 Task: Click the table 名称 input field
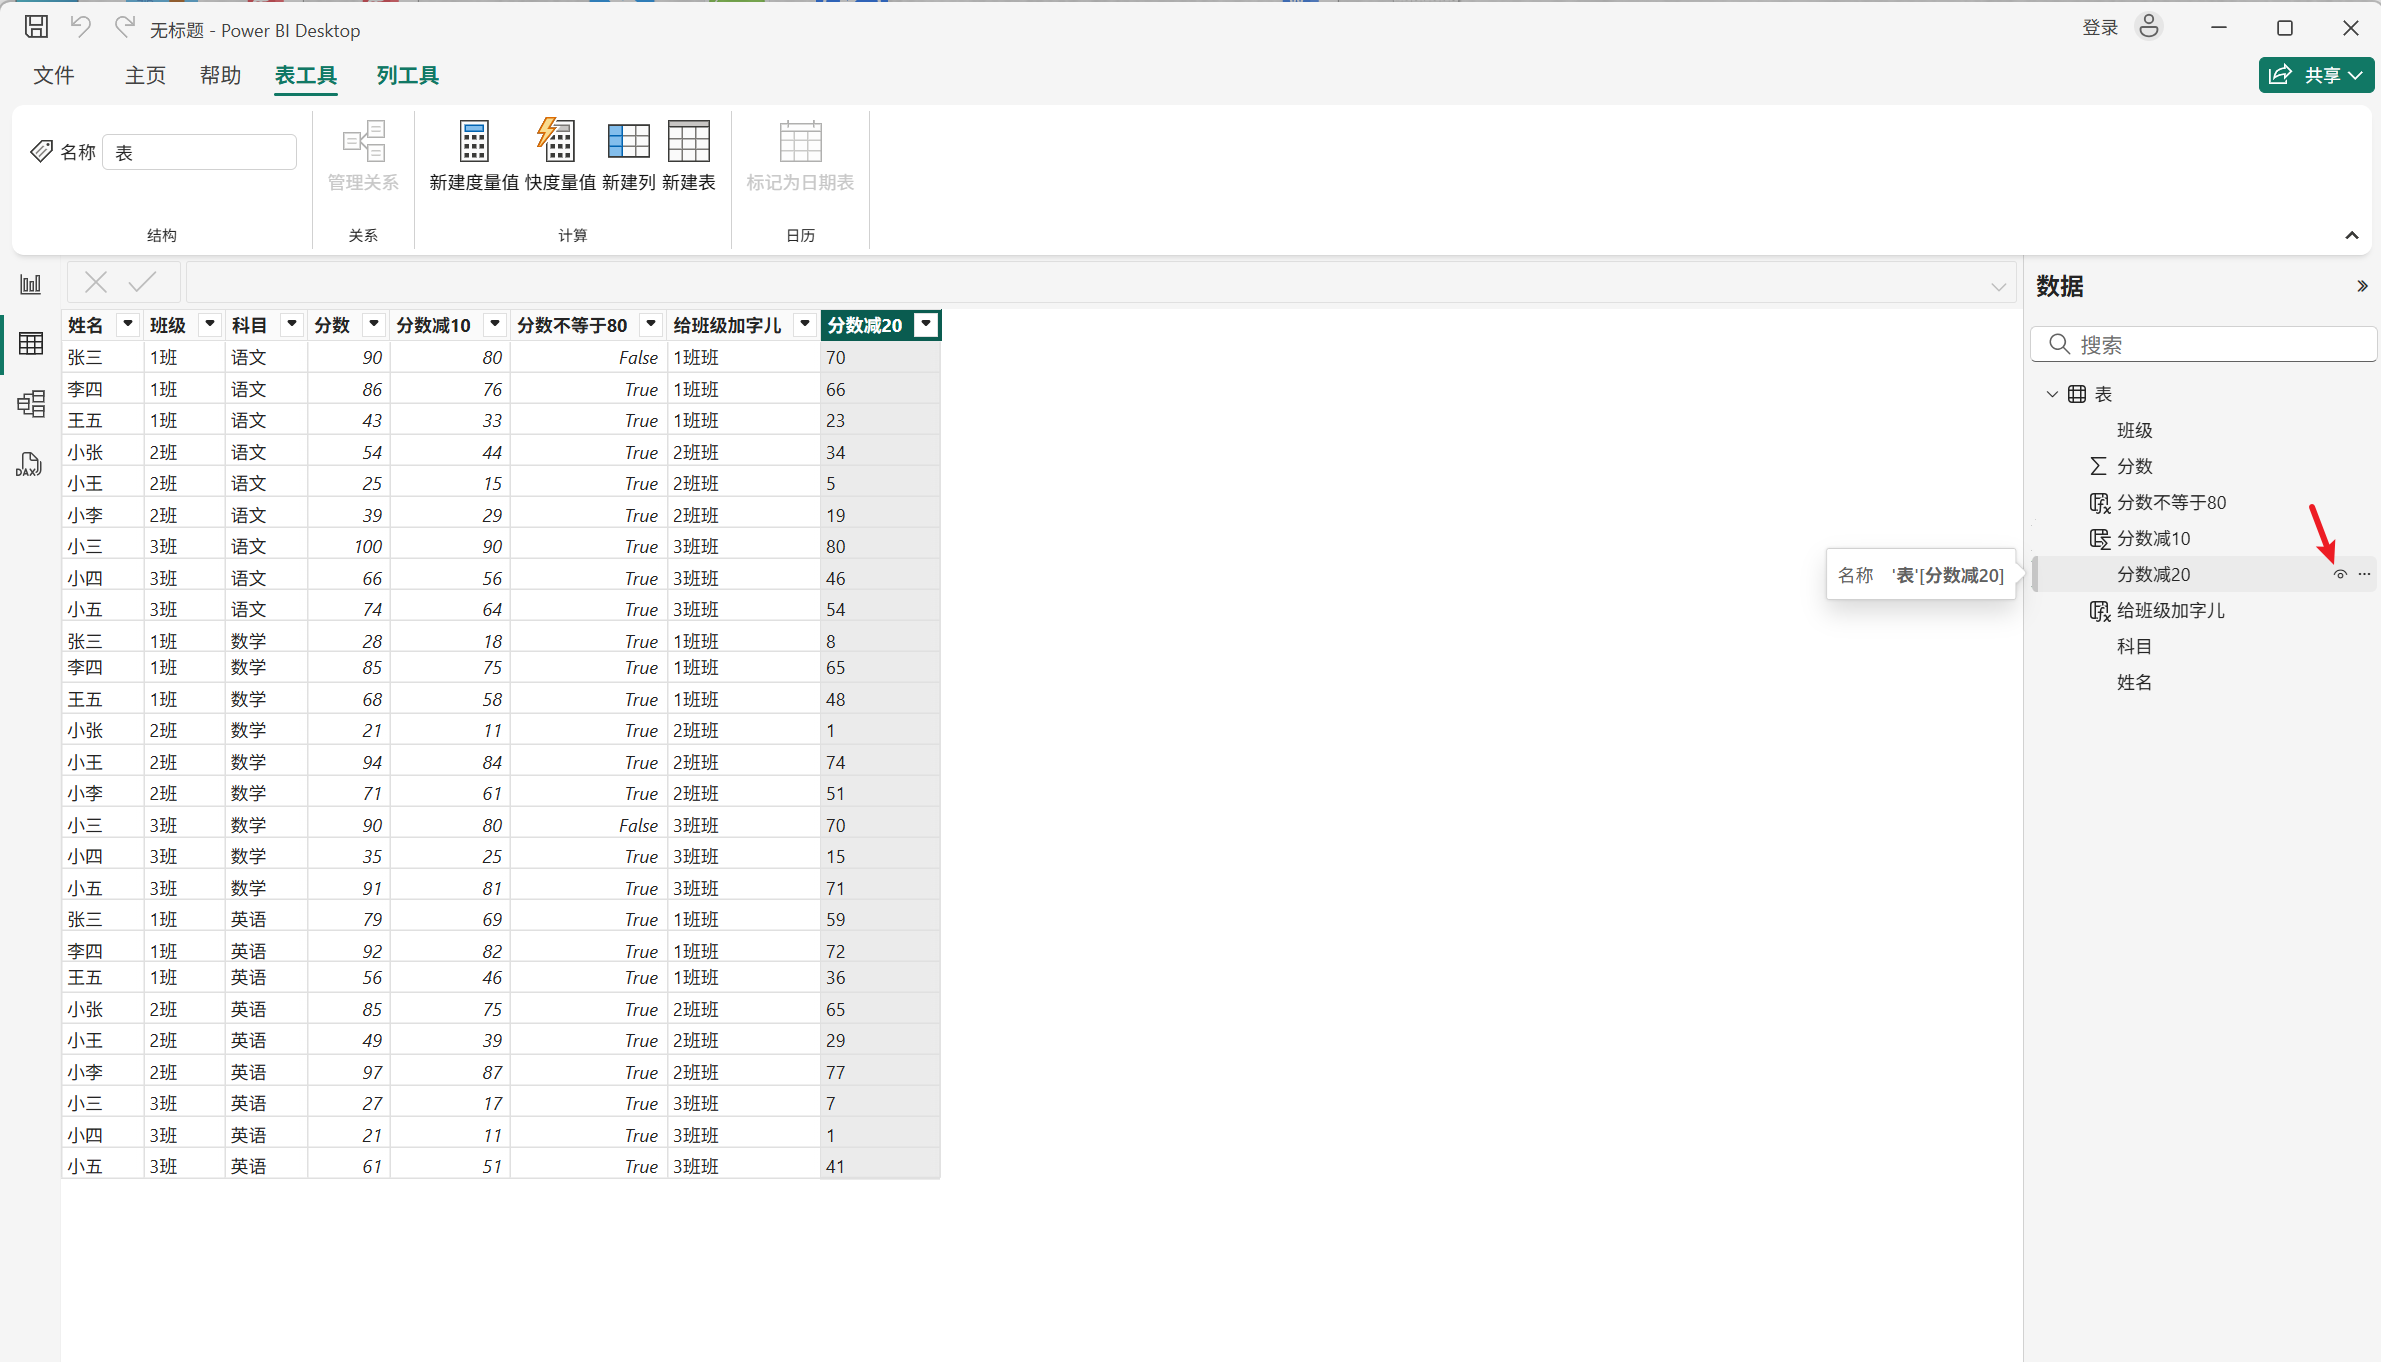pyautogui.click(x=200, y=152)
